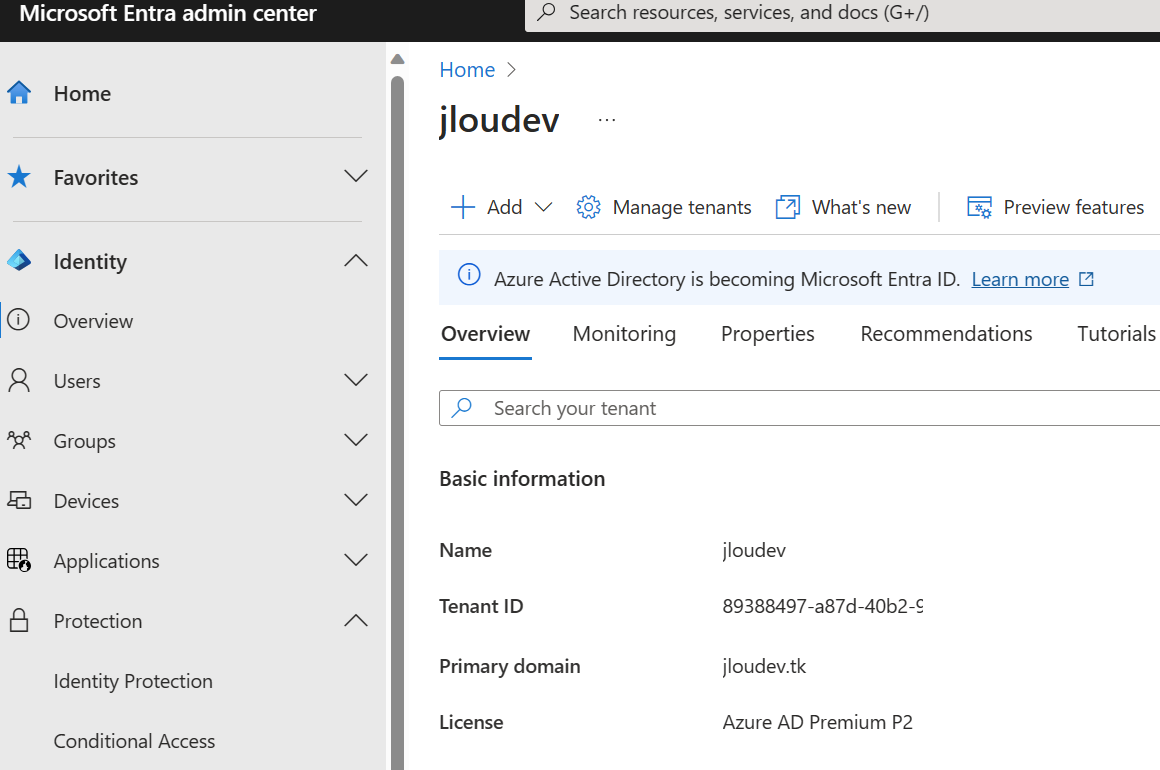This screenshot has height=770, width=1160.
Task: Switch to the Recommendations tab
Action: pyautogui.click(x=946, y=334)
